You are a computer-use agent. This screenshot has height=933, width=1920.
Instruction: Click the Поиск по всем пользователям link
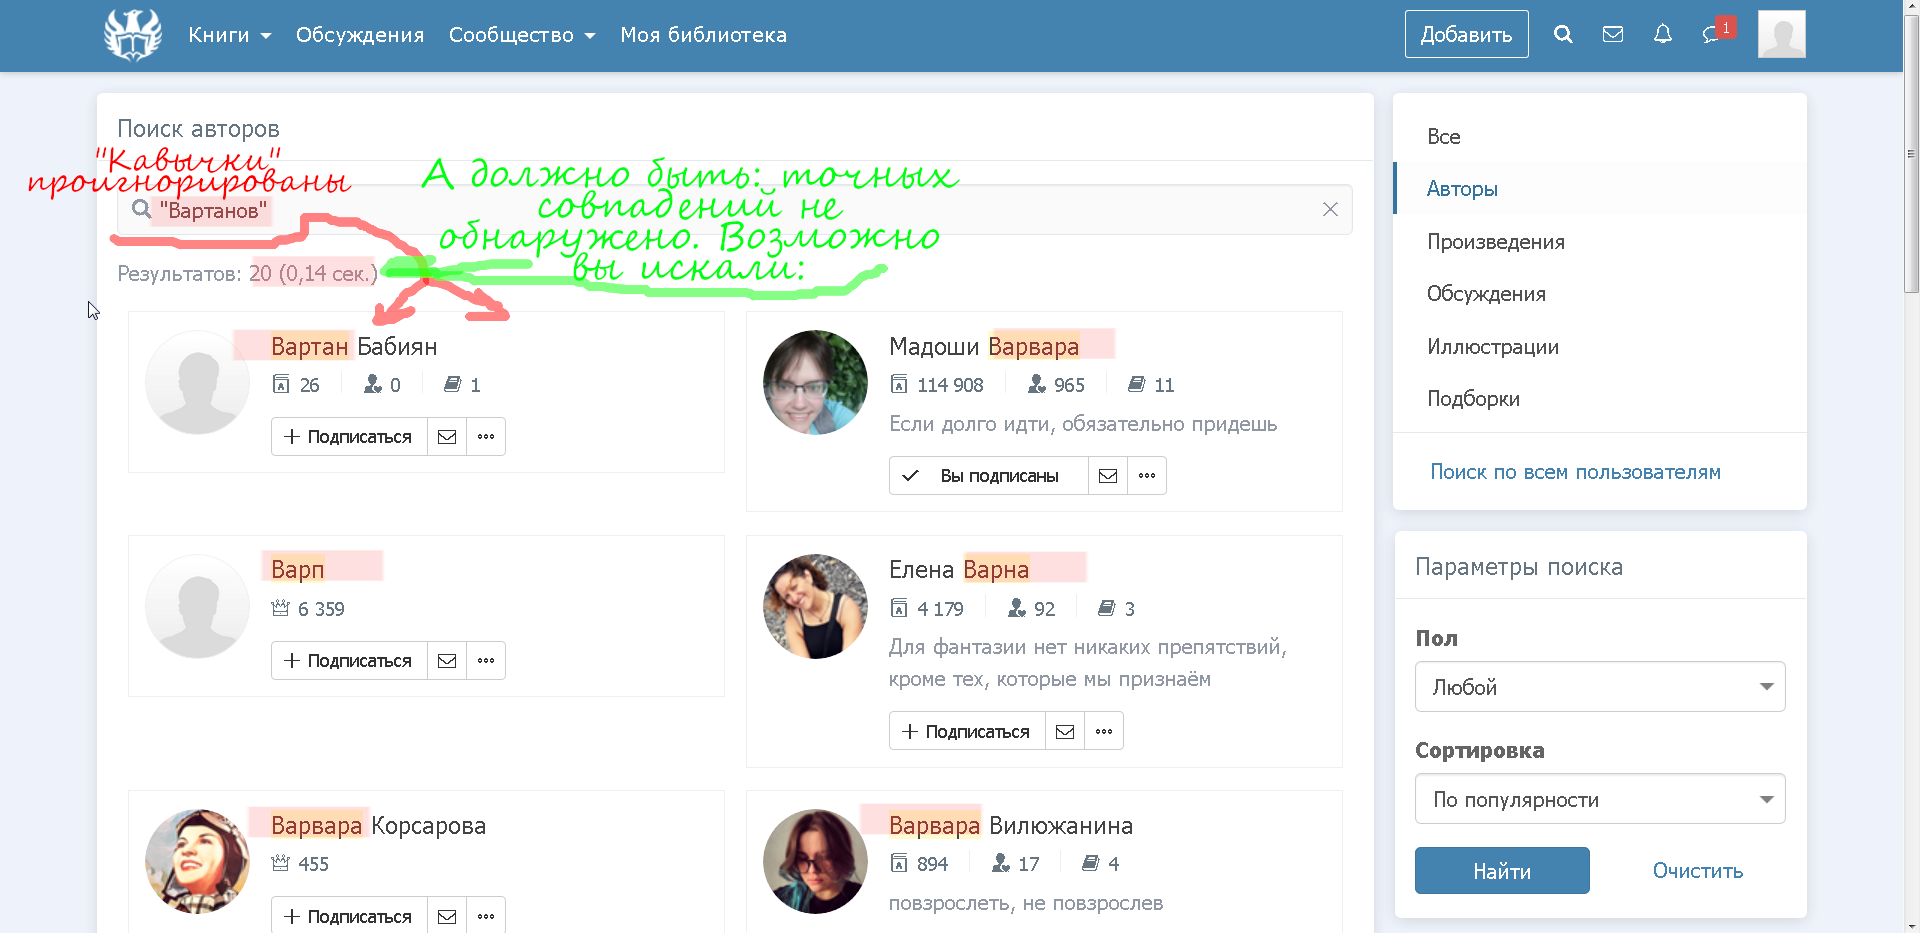1575,472
